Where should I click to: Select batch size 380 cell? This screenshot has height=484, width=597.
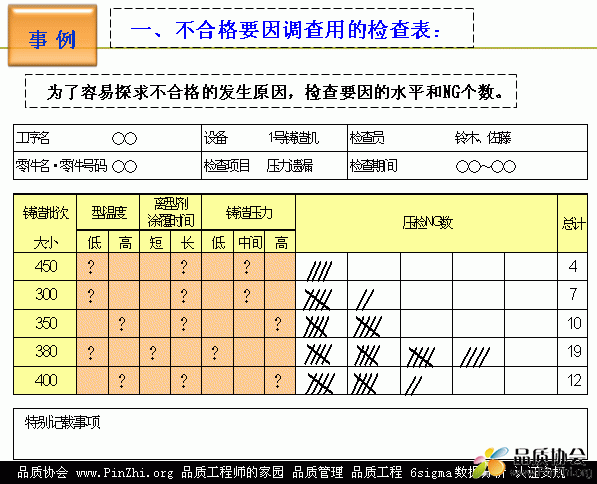click(45, 352)
